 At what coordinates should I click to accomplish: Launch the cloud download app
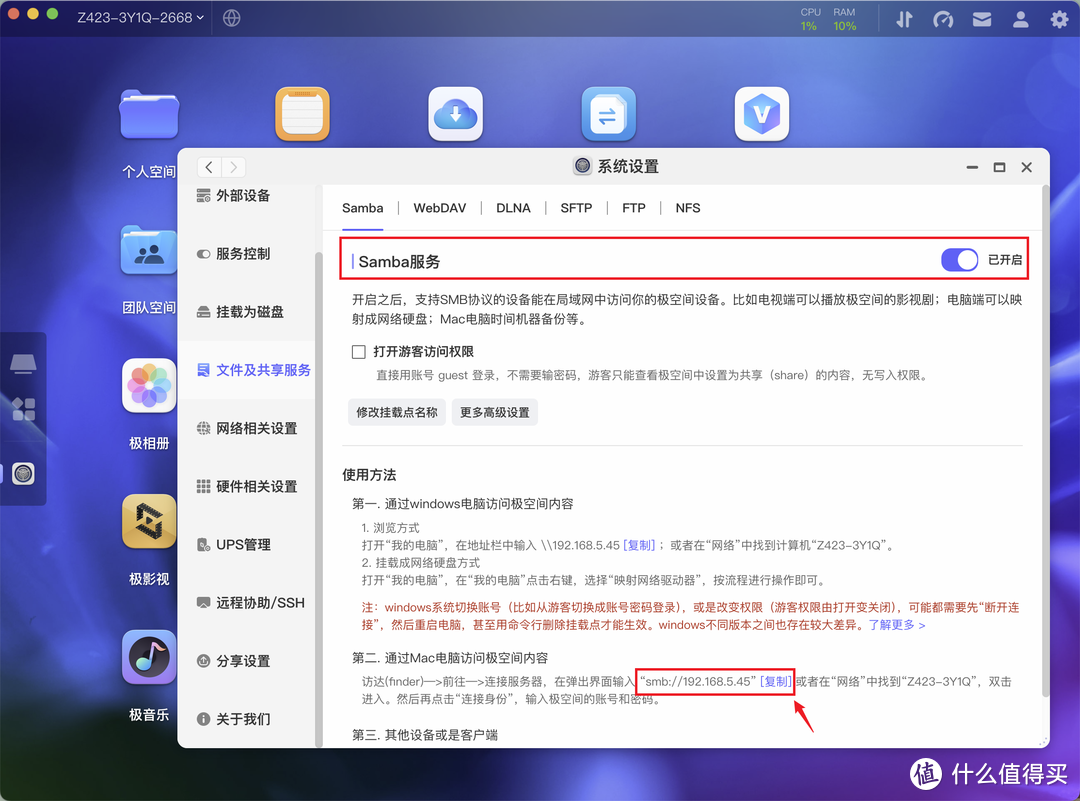455,113
